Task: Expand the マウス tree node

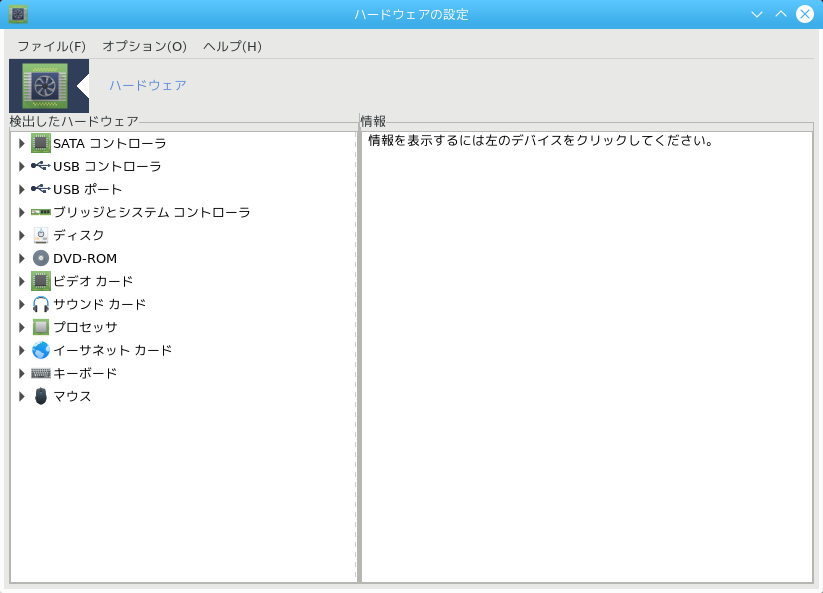Action: tap(22, 396)
